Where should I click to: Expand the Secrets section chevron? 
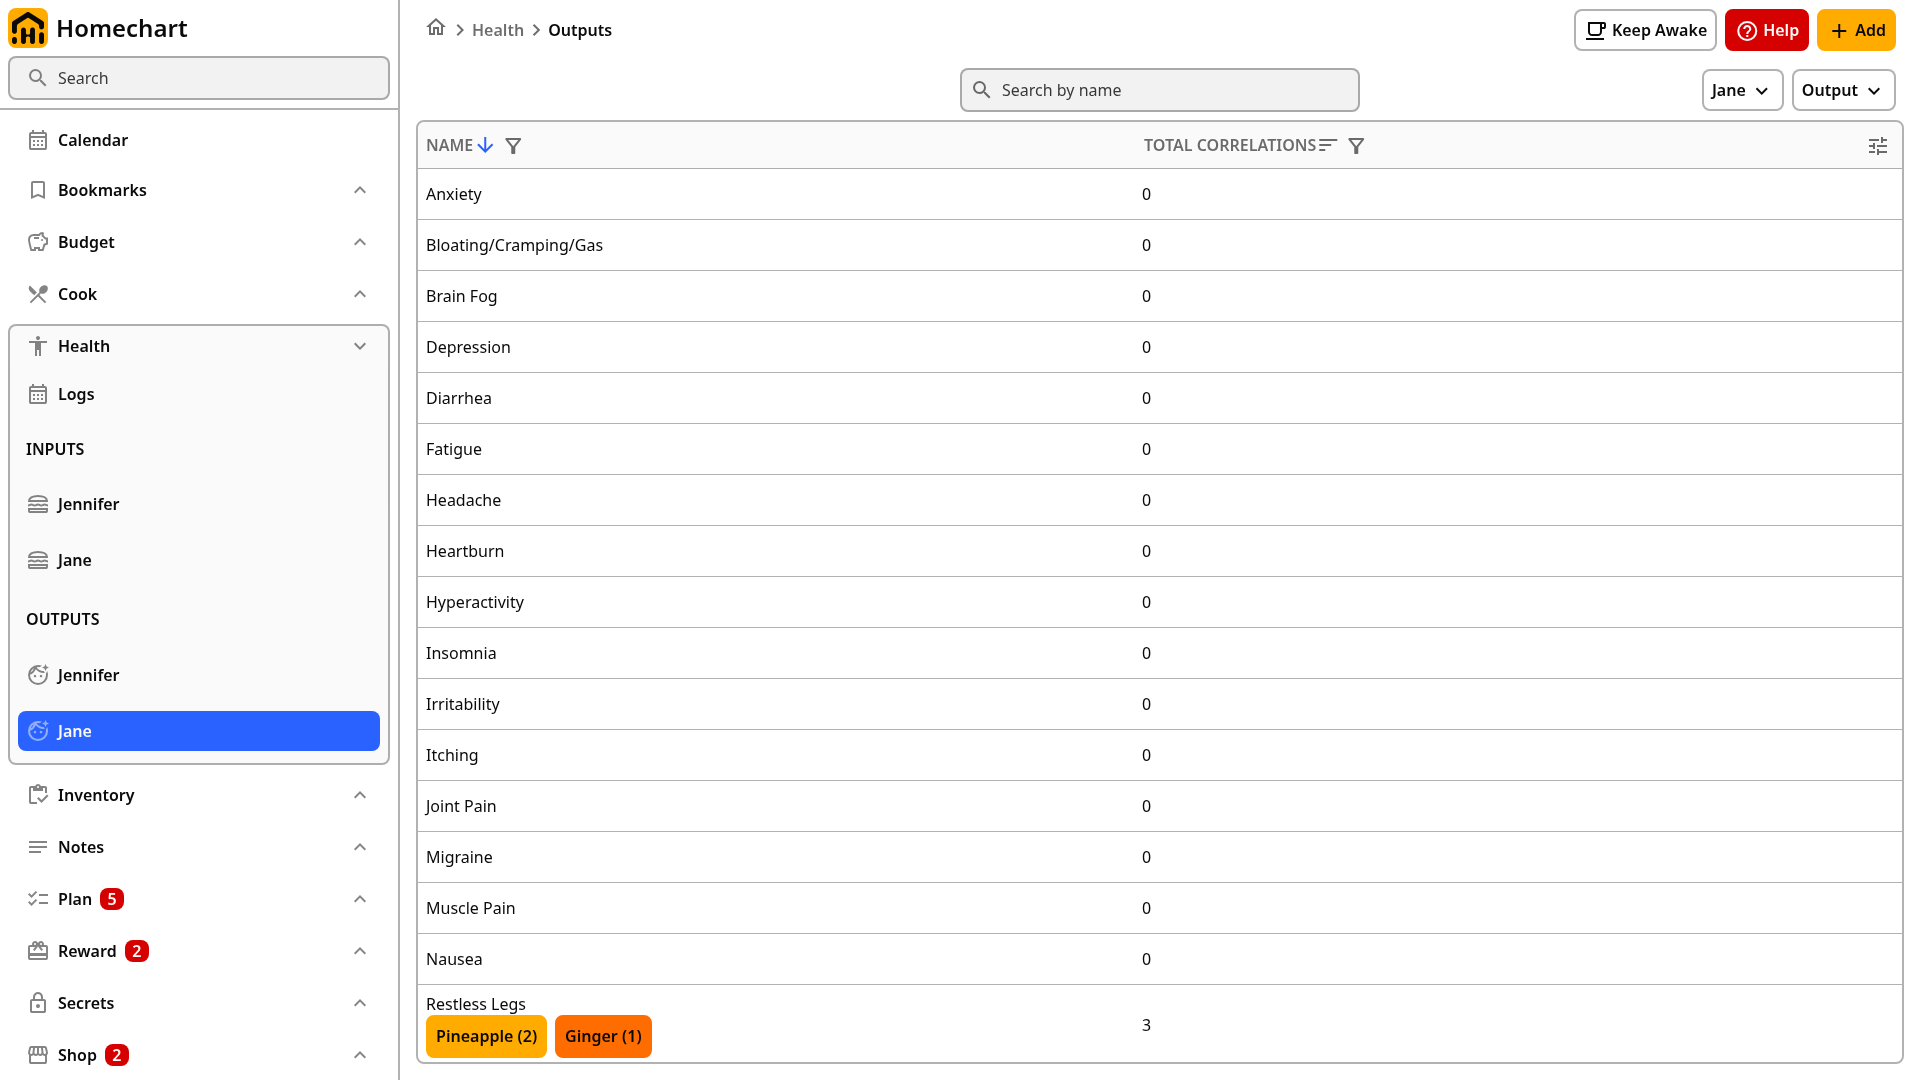[360, 1003]
